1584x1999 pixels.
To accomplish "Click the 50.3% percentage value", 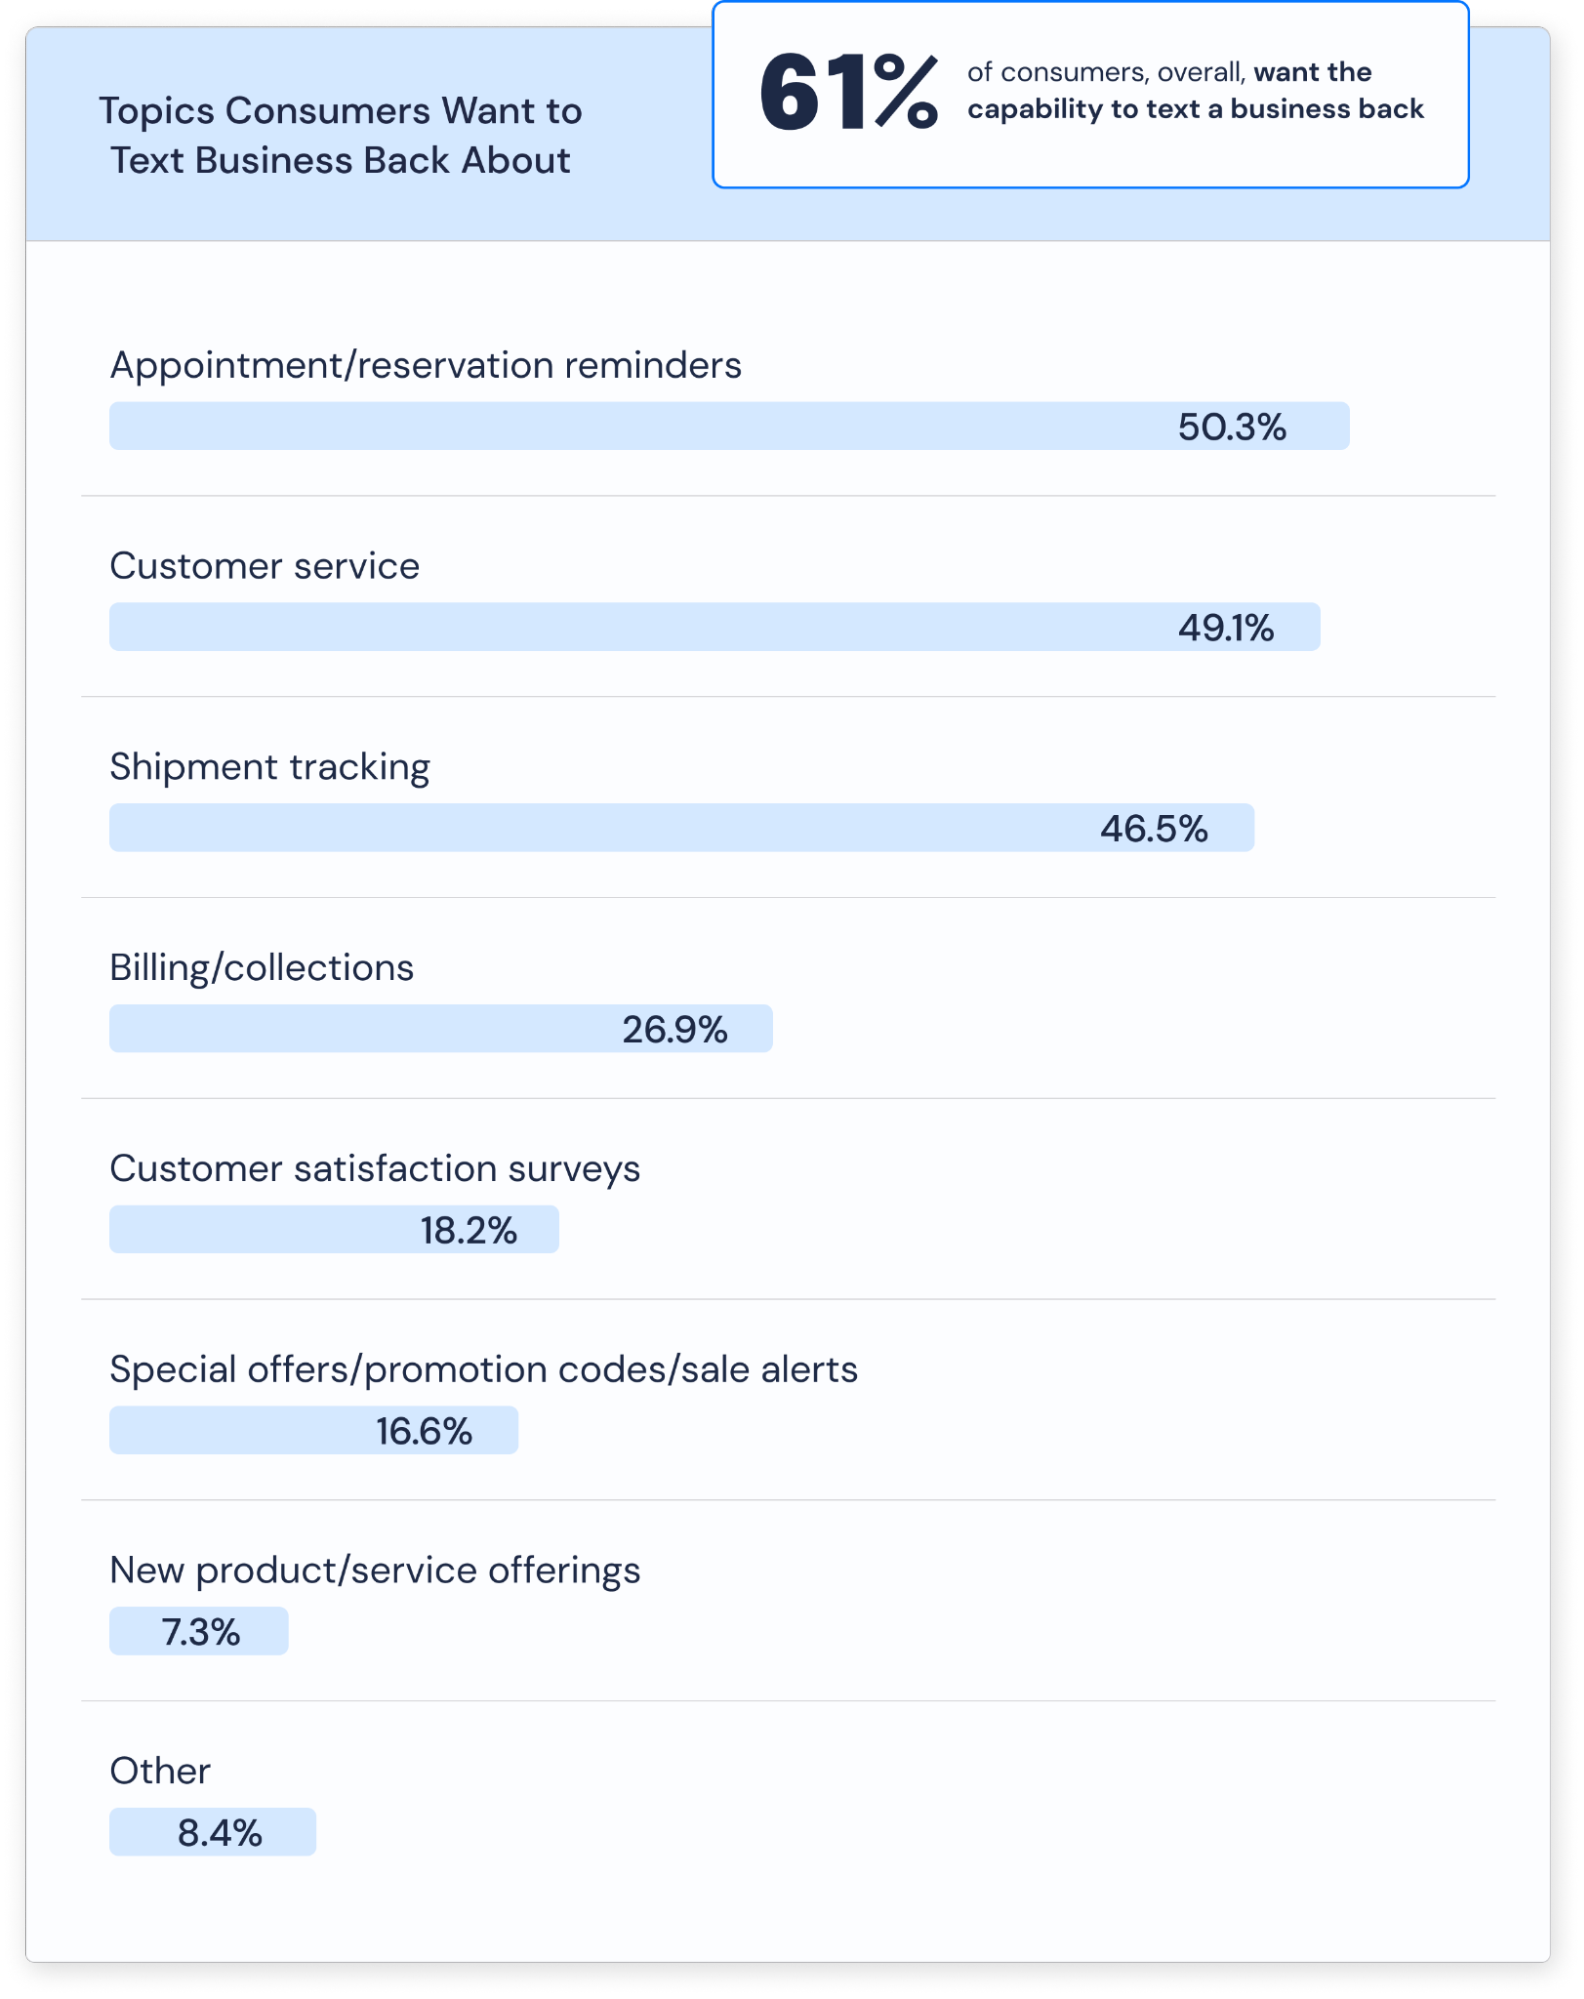I will click(x=1231, y=428).
